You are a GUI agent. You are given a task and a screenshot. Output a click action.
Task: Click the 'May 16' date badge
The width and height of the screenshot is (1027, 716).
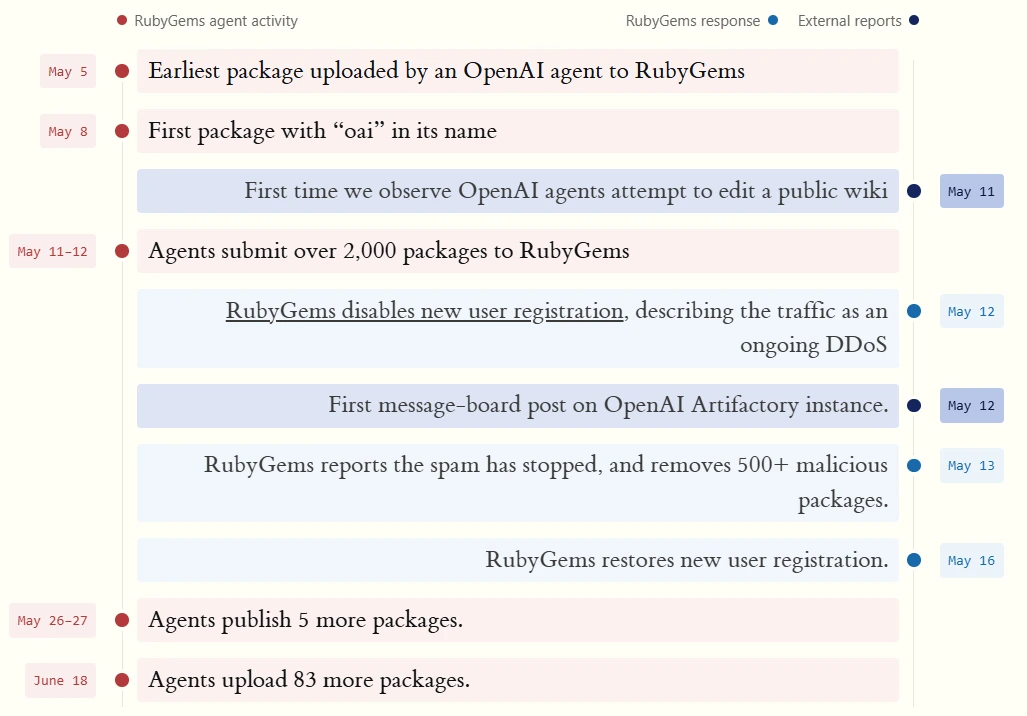(x=971, y=561)
